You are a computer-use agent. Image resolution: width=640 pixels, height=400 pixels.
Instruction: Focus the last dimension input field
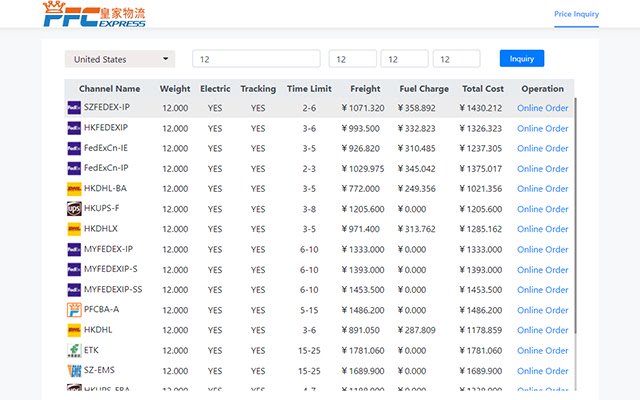(x=456, y=59)
